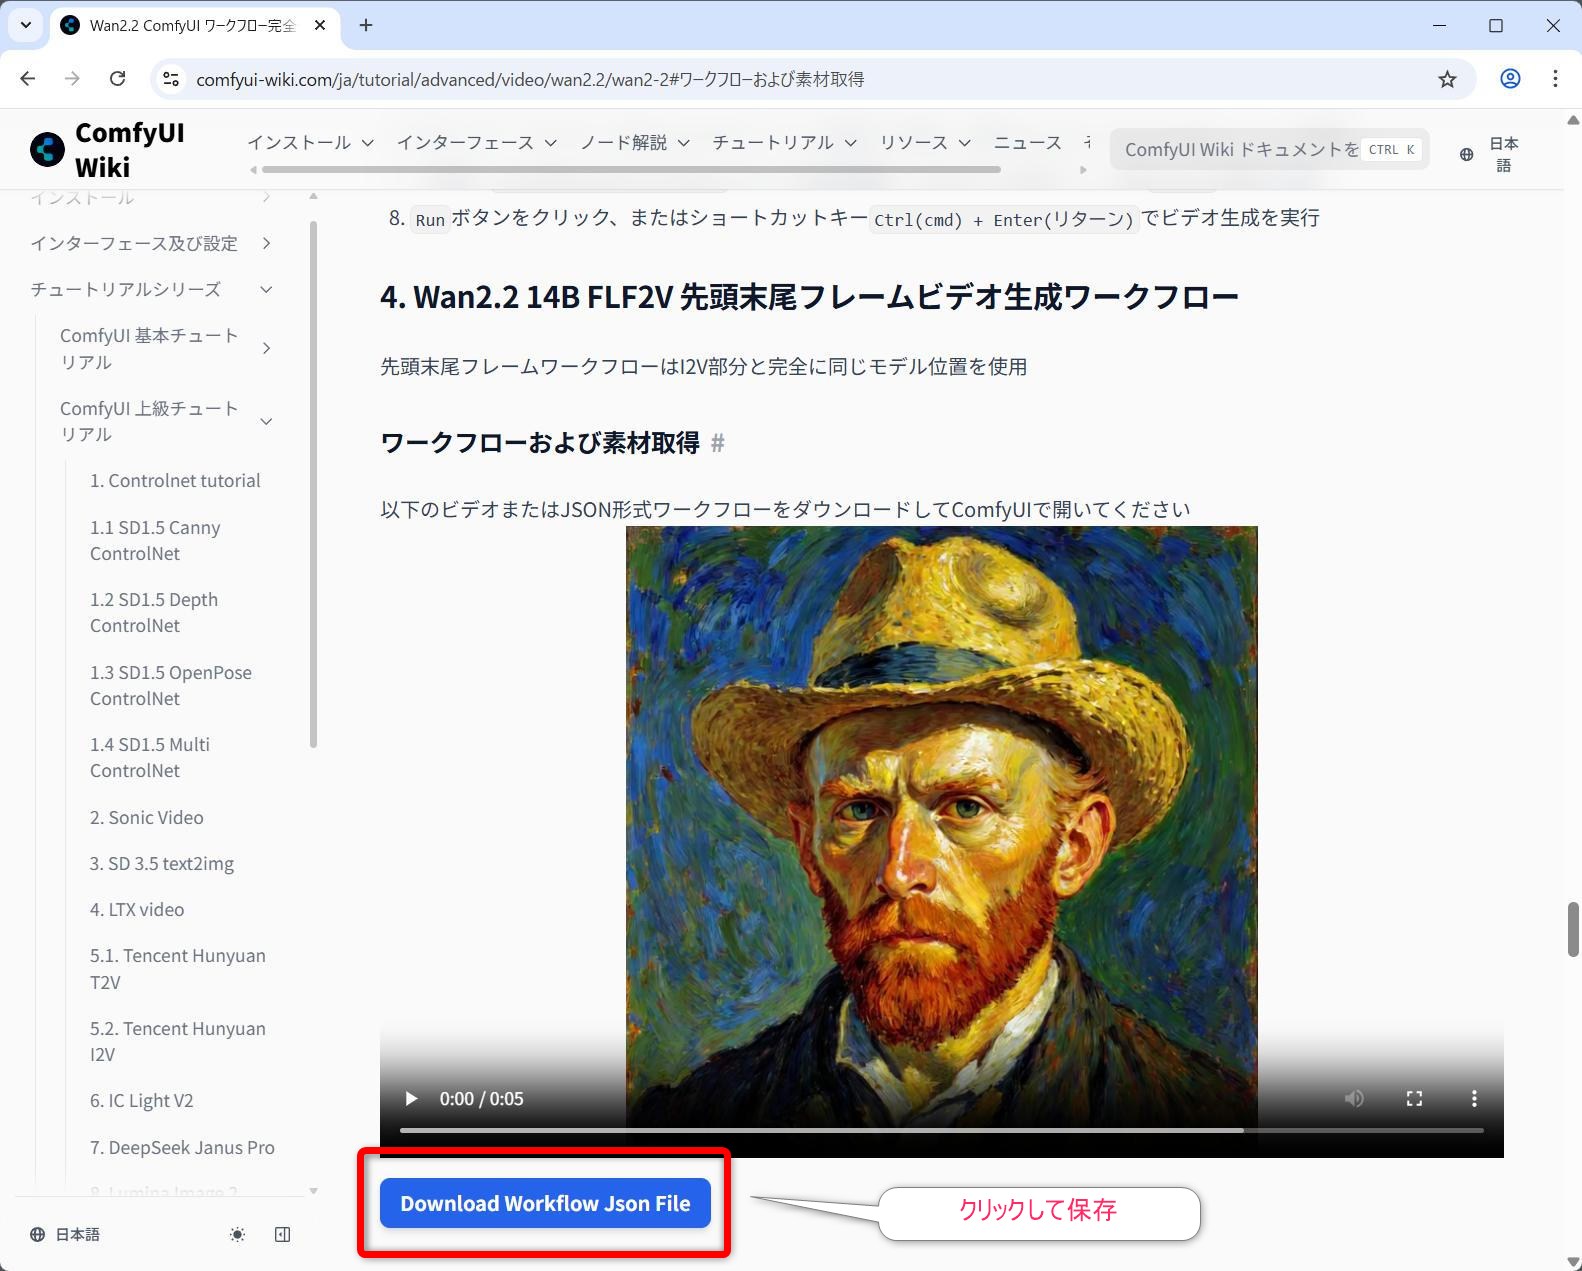Click the 日本語 label in header

click(1503, 154)
